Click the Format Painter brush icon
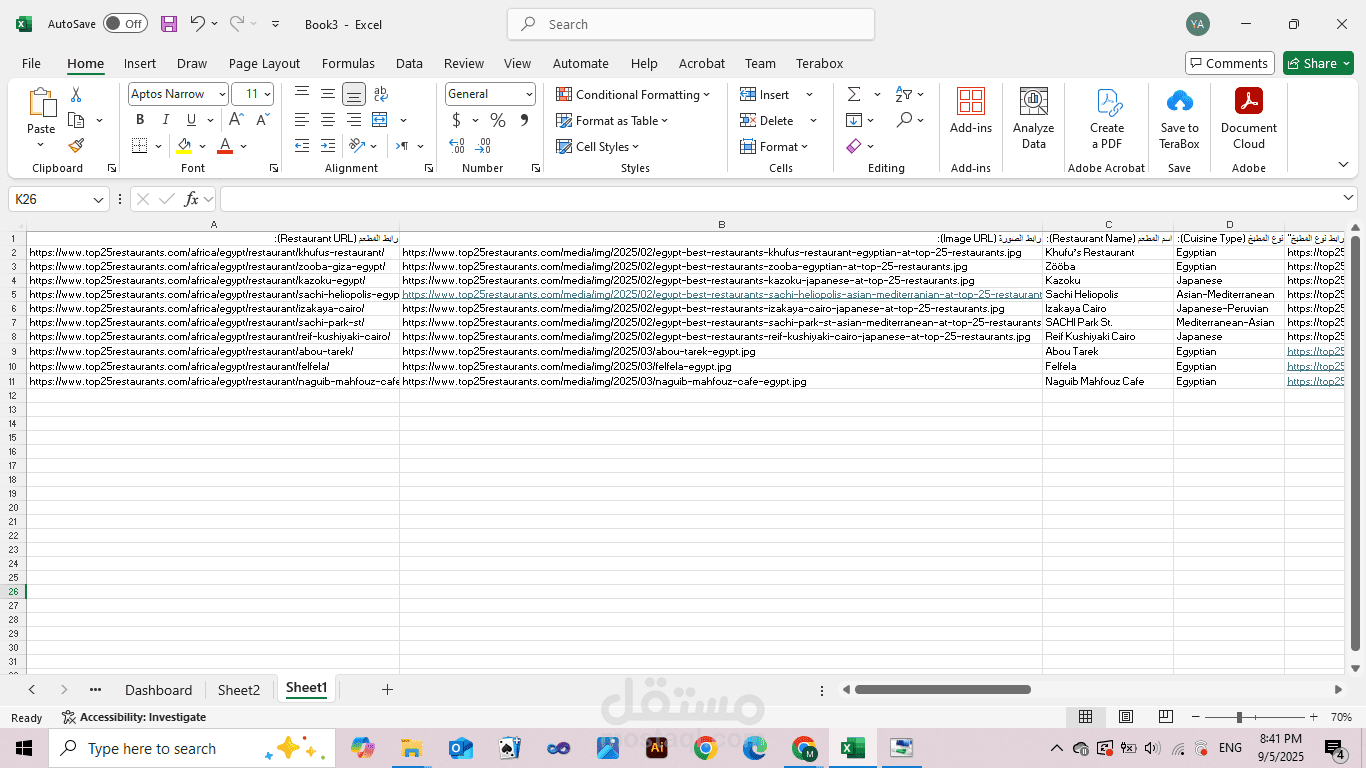 point(76,146)
